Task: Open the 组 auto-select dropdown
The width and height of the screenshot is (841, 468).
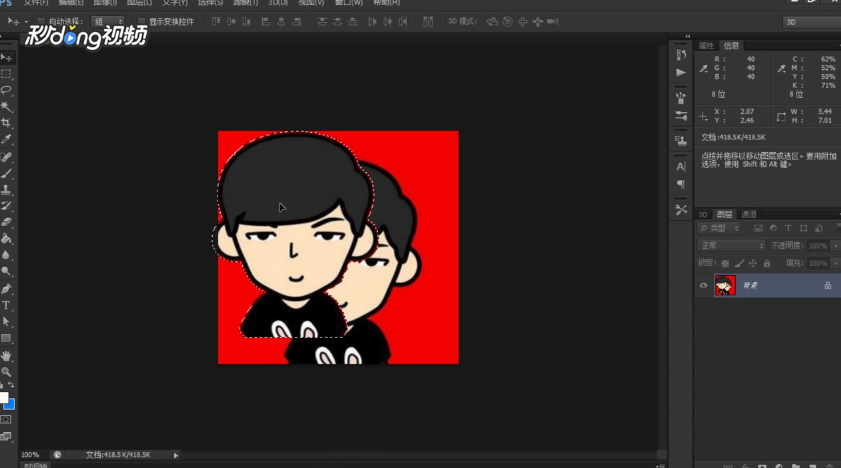Action: tap(107, 21)
